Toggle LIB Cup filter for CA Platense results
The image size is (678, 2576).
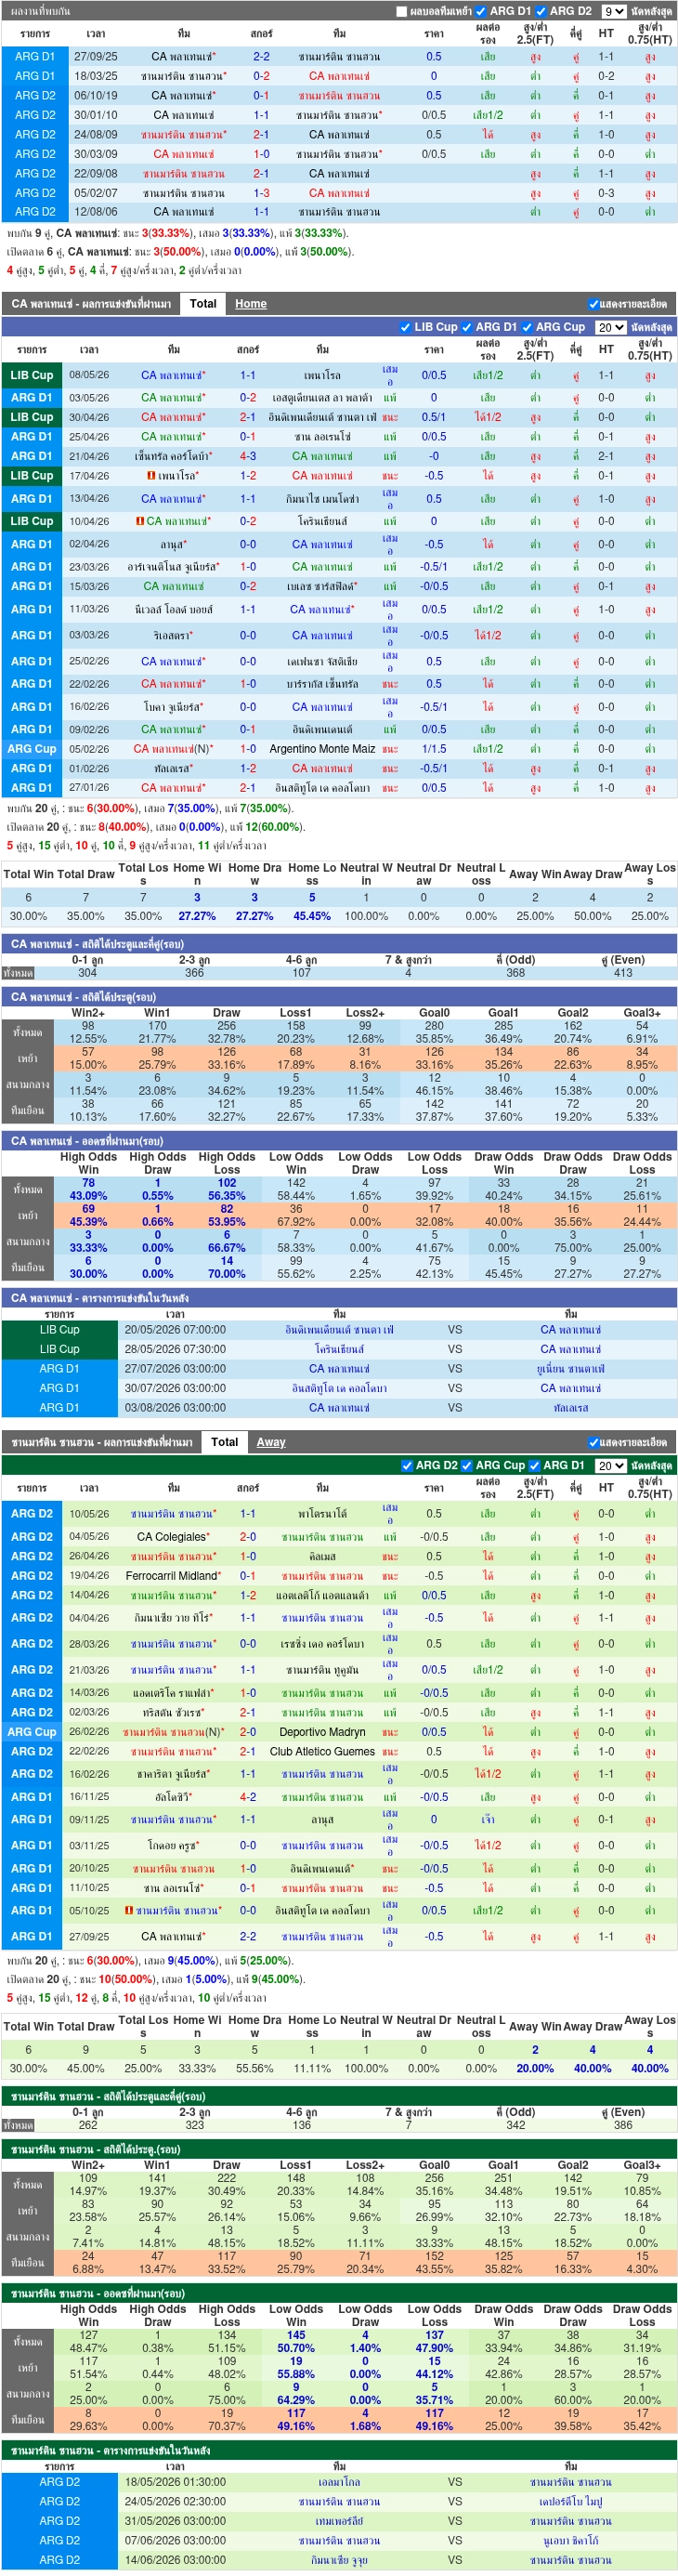click(x=405, y=327)
